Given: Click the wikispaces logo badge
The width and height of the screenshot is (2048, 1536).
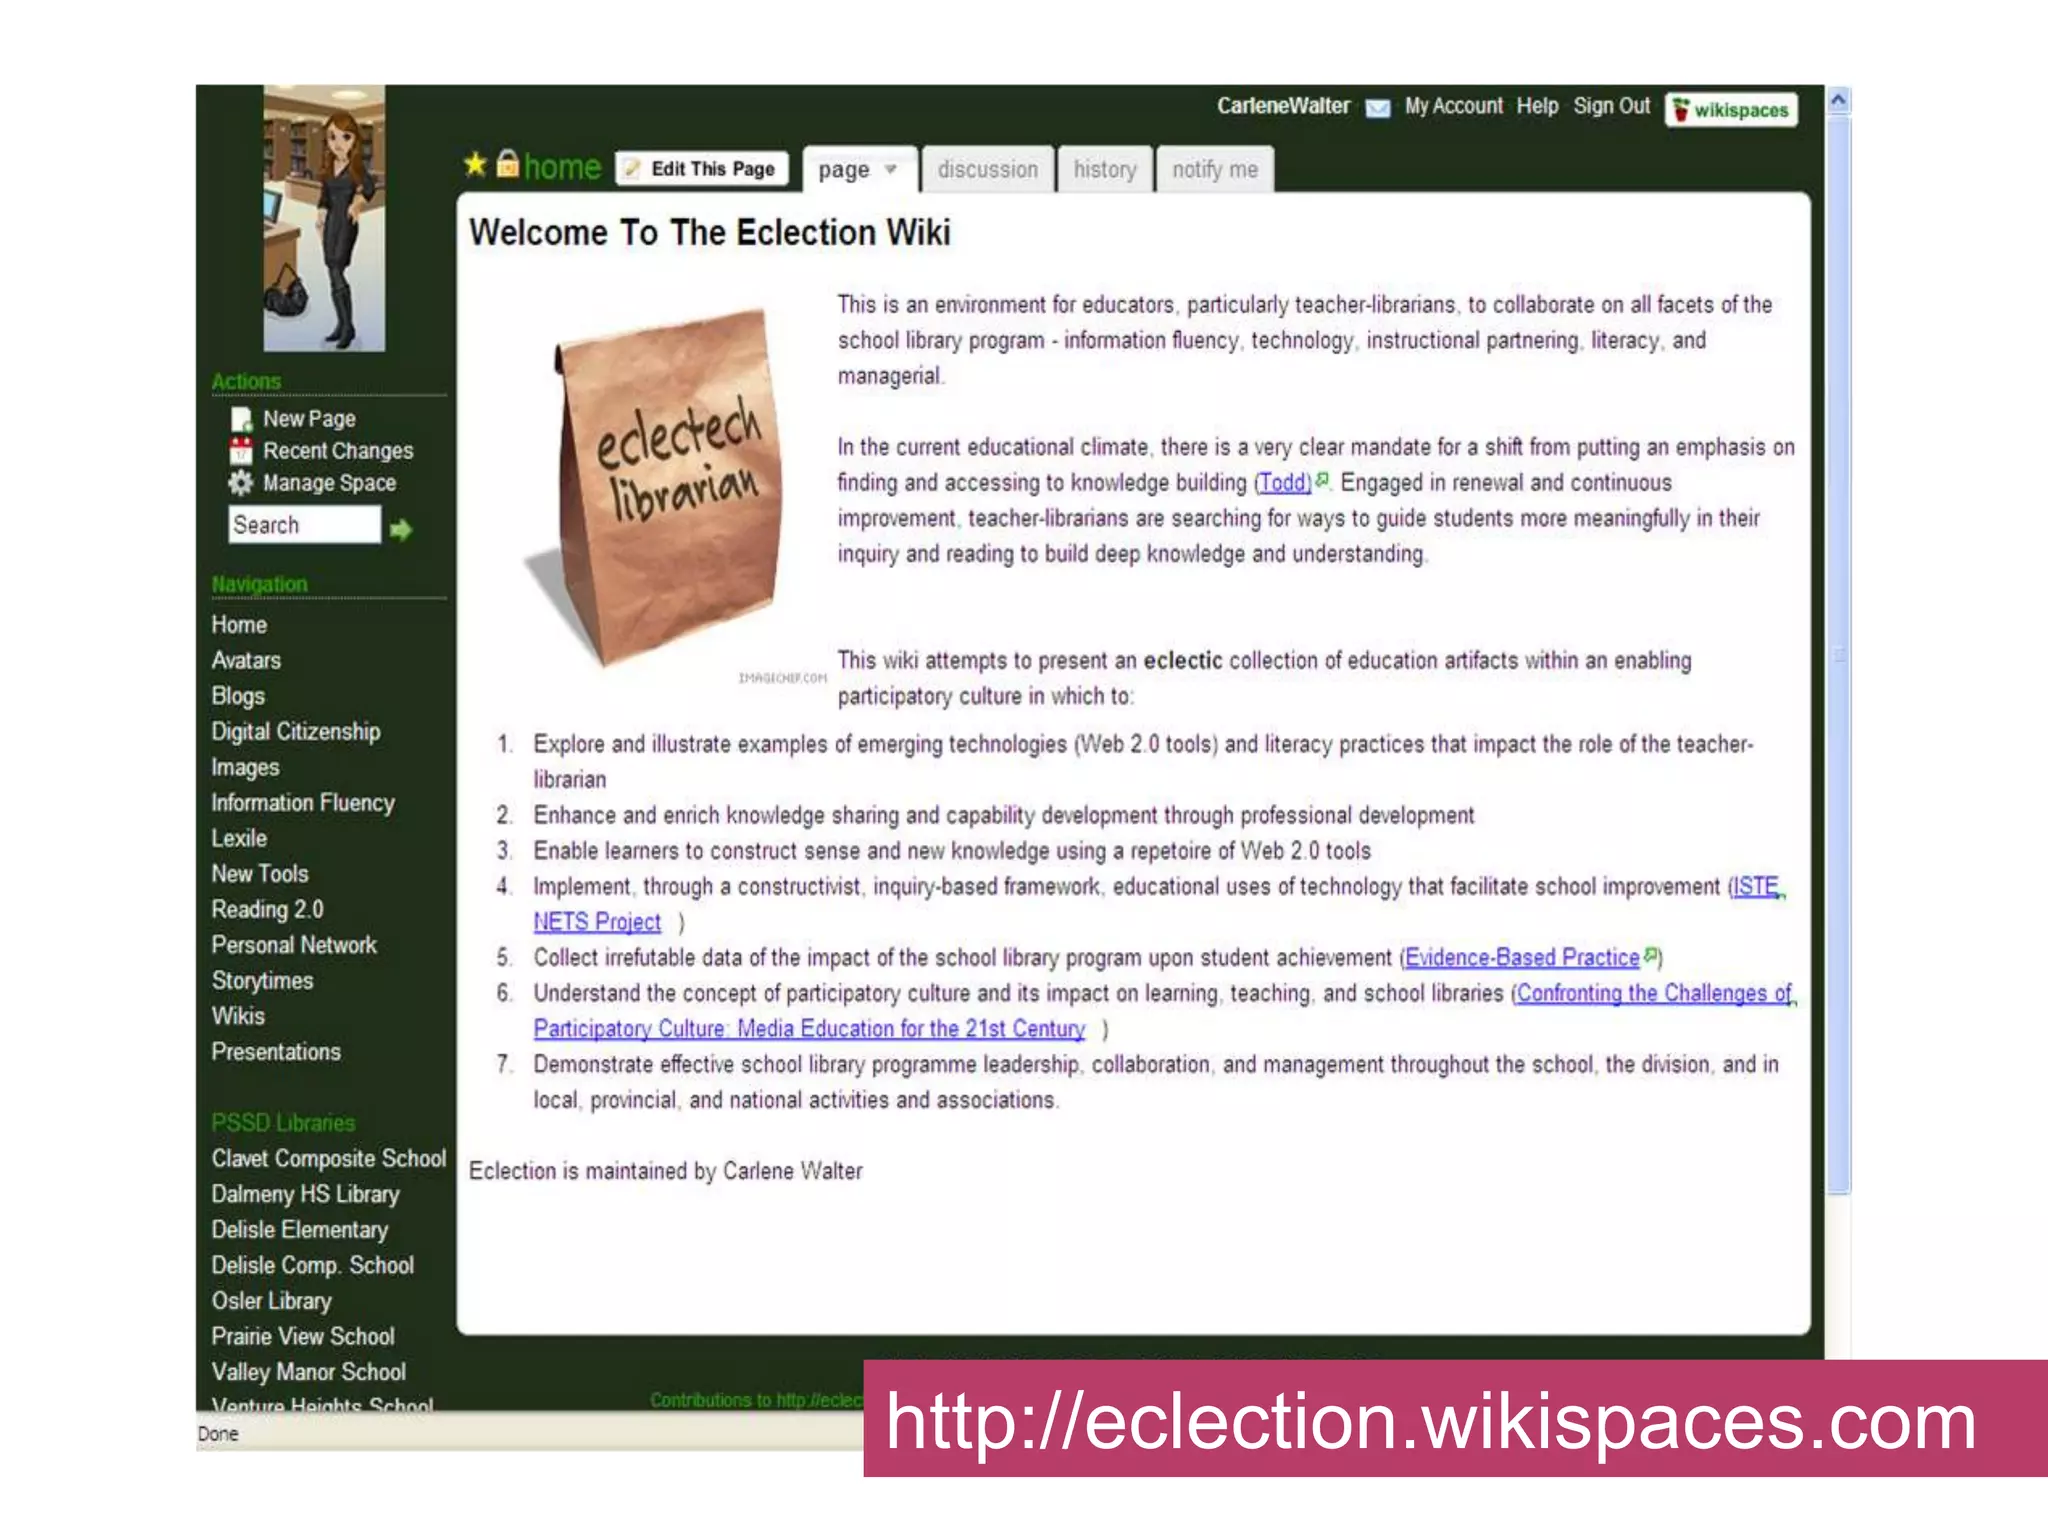Looking at the screenshot, I should (1731, 110).
